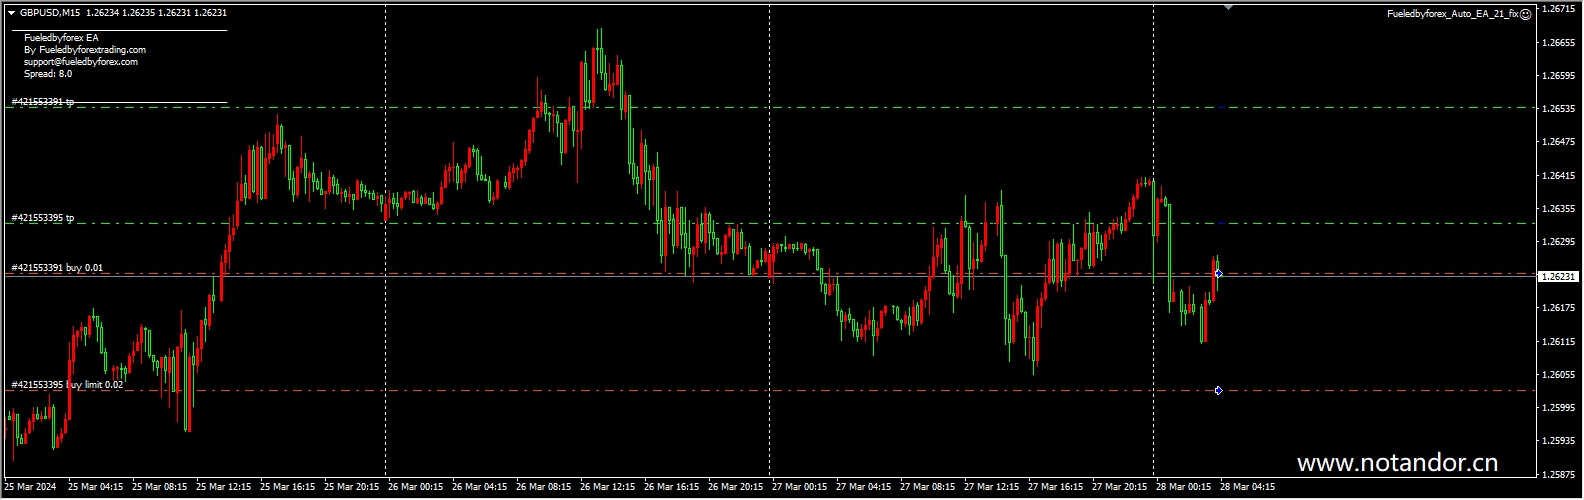Click the current price tag 1.26231
Viewport: 1584px width, 500px height.
(1558, 276)
